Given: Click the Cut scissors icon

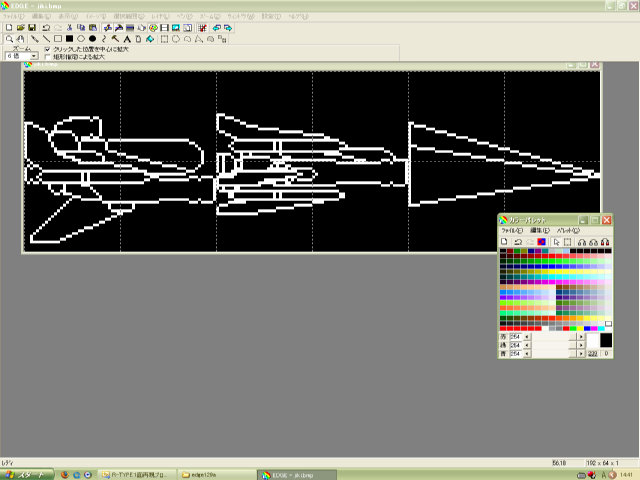Looking at the screenshot, I should click(x=69, y=28).
